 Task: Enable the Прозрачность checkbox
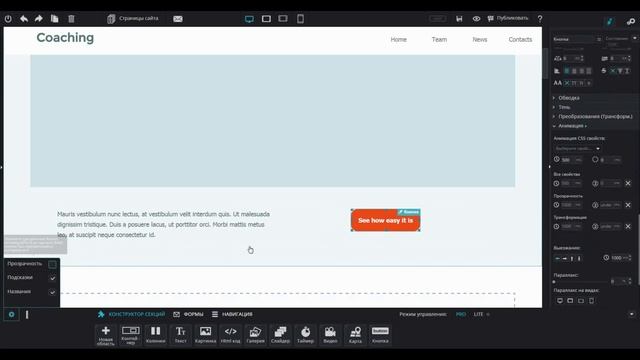click(x=52, y=264)
